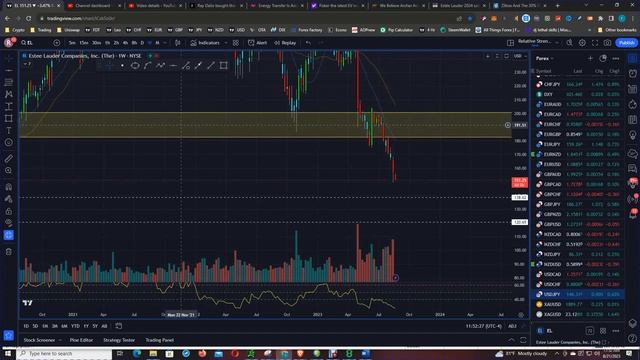This screenshot has width=640, height=360.
Task: Open the chart layout selector icon
Action: [x=510, y=43]
